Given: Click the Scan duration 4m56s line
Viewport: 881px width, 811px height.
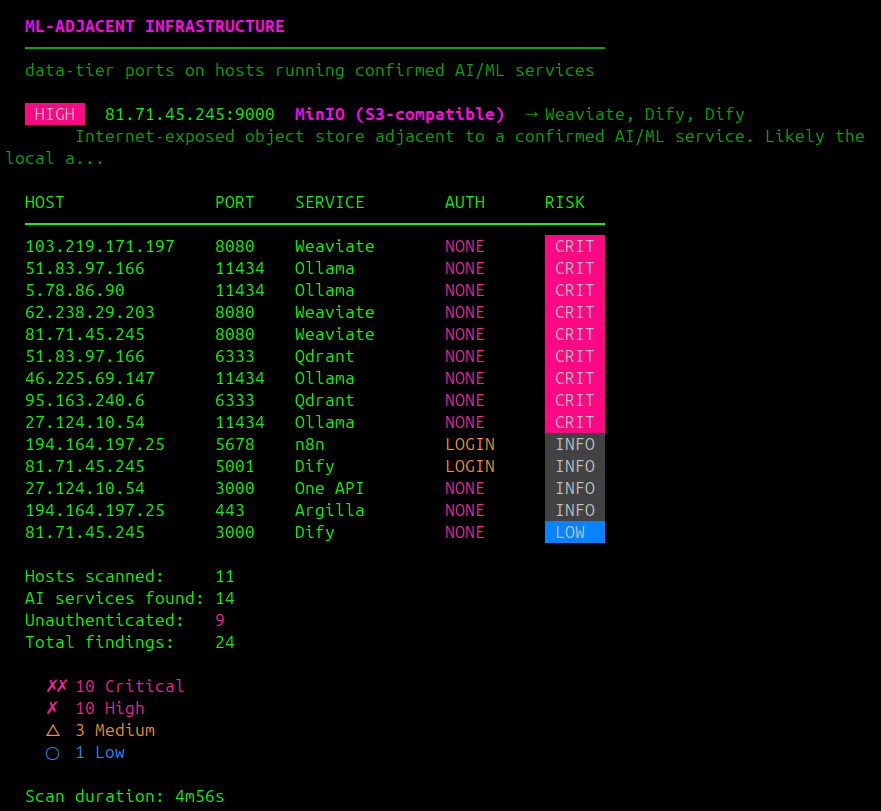Looking at the screenshot, I should 125,796.
